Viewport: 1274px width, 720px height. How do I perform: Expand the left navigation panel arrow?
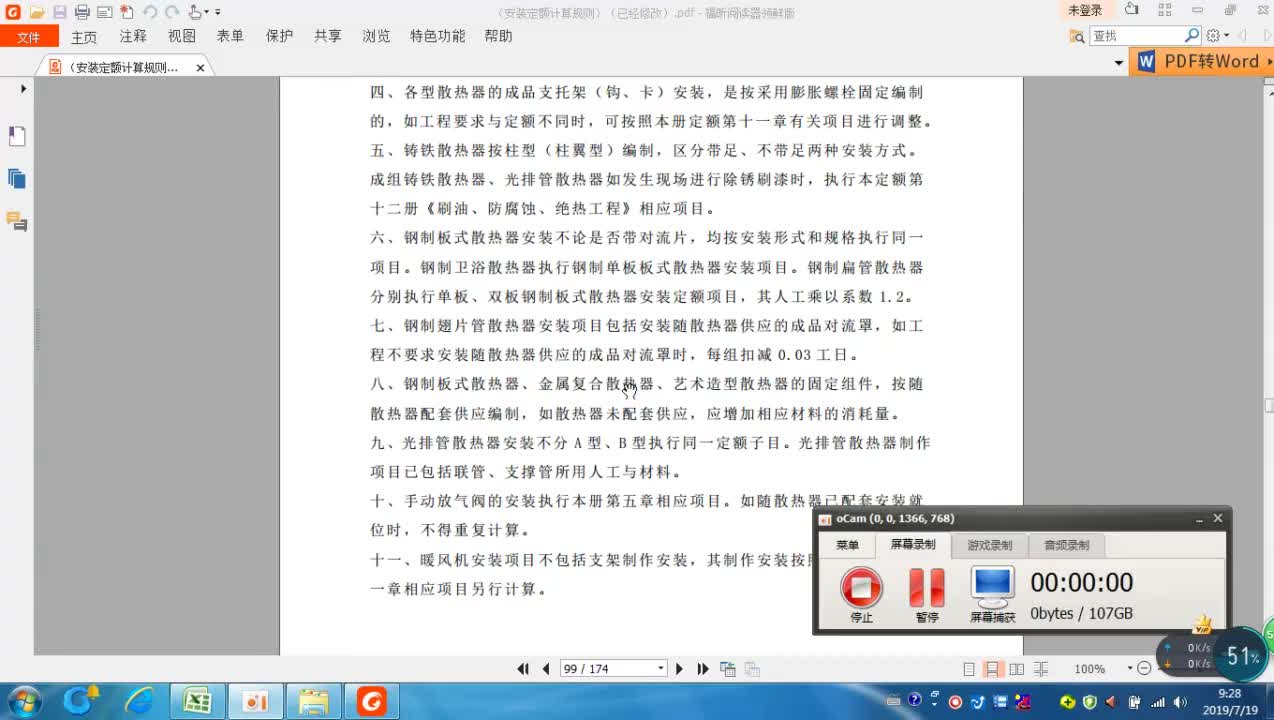23,89
